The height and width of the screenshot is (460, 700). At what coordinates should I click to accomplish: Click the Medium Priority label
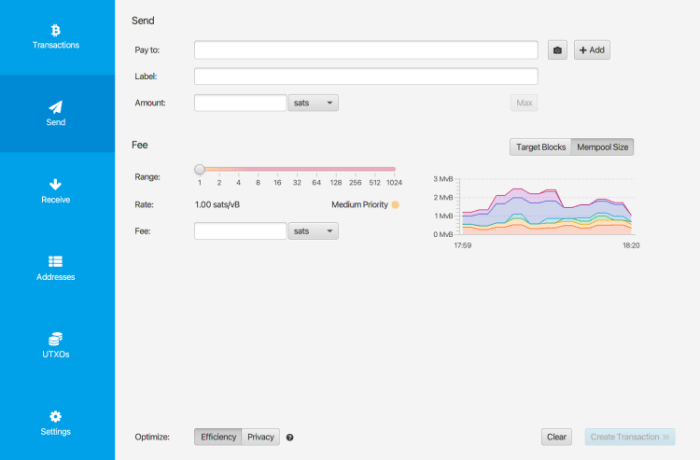pos(360,205)
